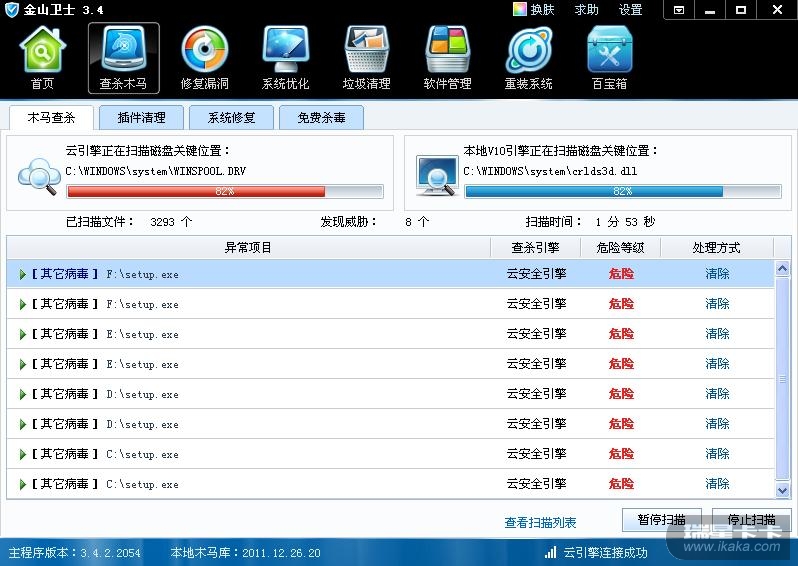Click 清除 in the unhighlighted F:\setup.exe row
This screenshot has height=566, width=798.
pyautogui.click(x=717, y=304)
